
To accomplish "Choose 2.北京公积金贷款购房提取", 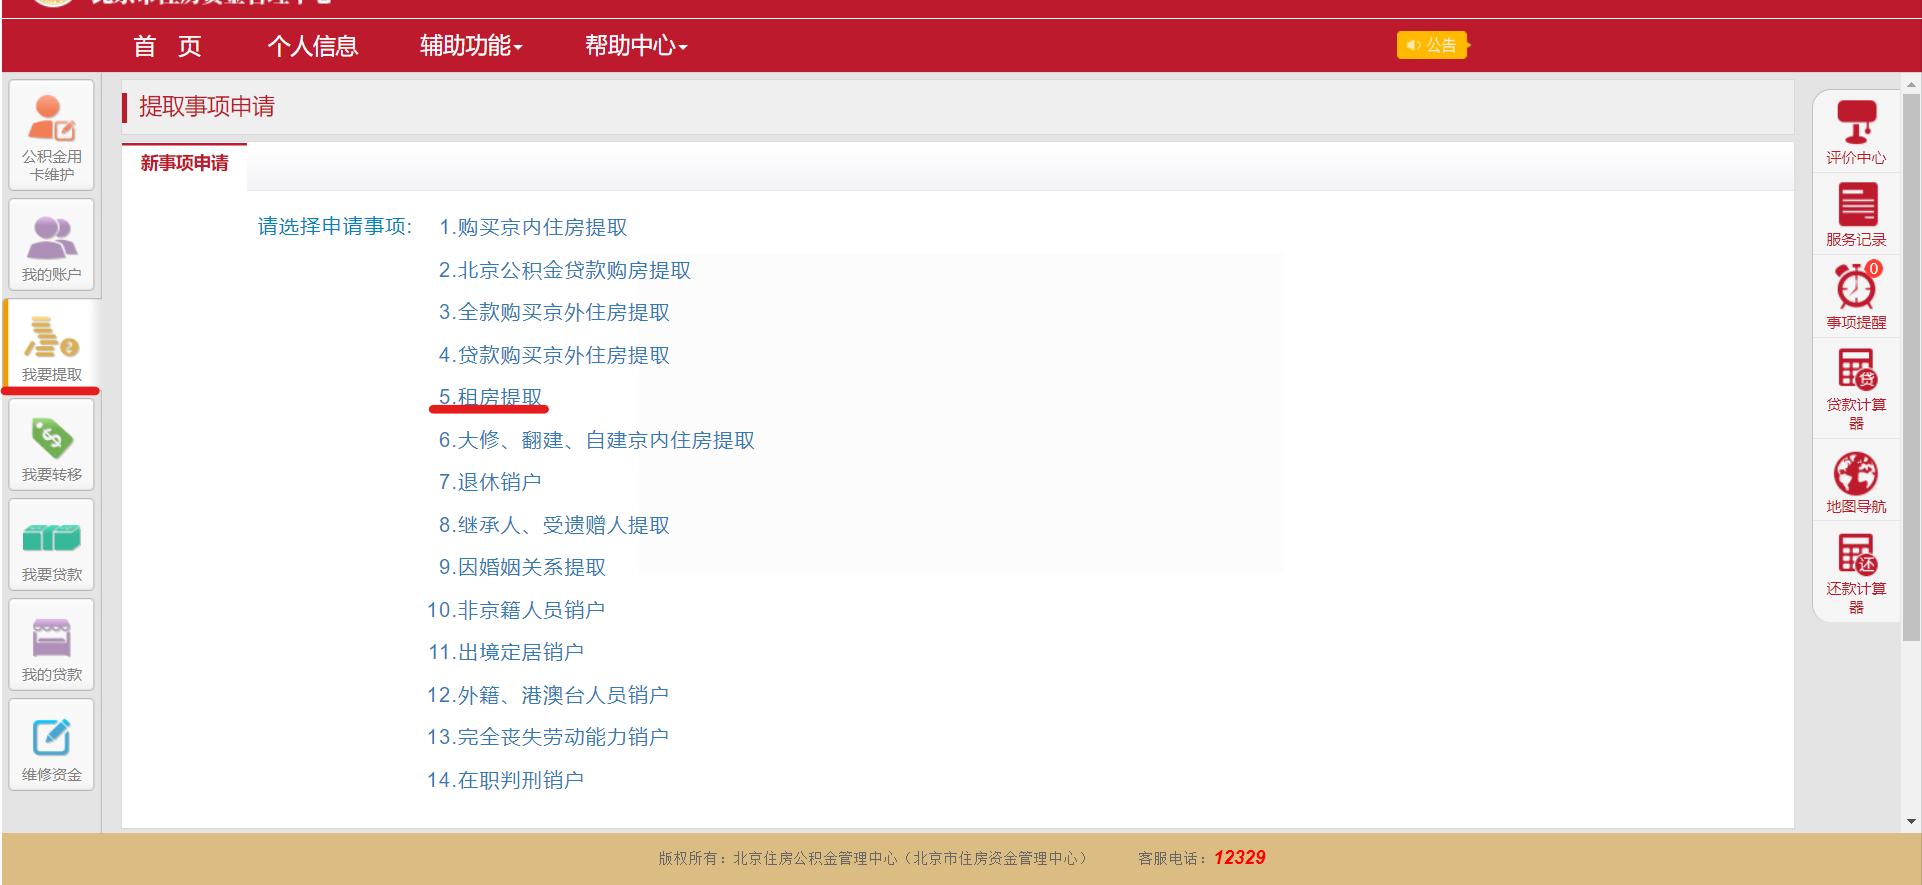I will [x=565, y=270].
